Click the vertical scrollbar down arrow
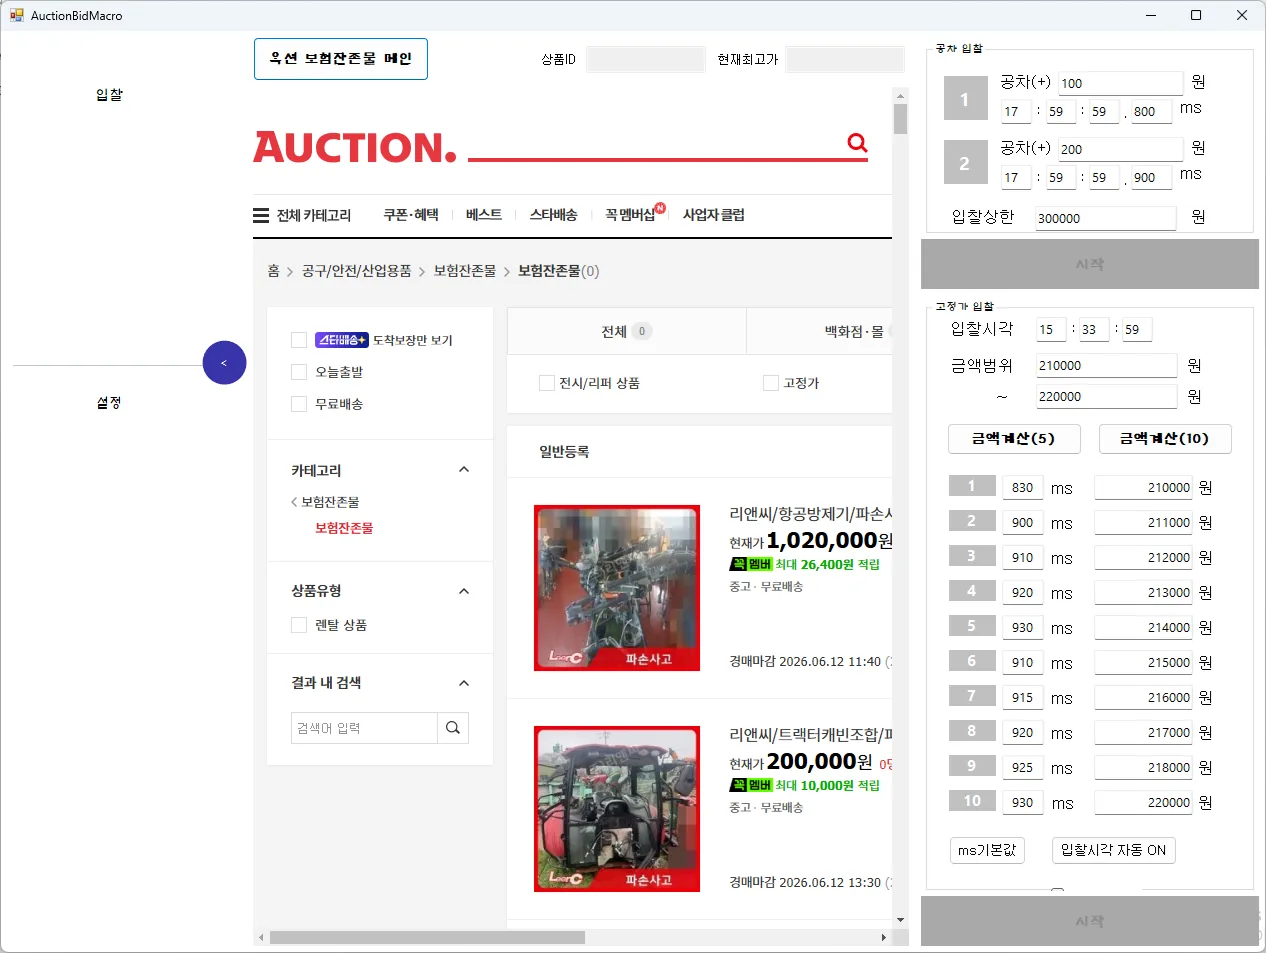 900,920
